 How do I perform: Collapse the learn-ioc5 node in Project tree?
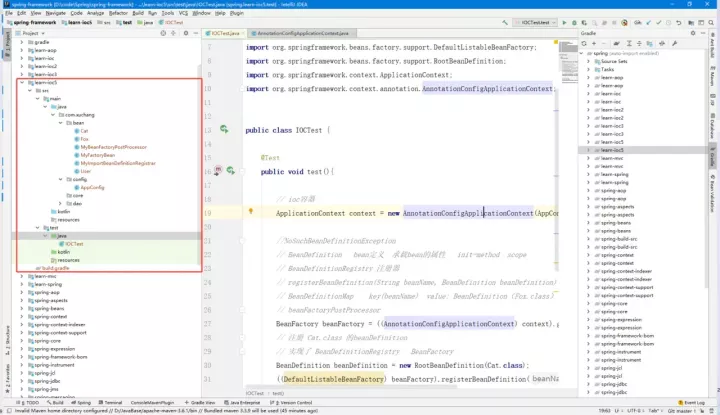(22, 83)
